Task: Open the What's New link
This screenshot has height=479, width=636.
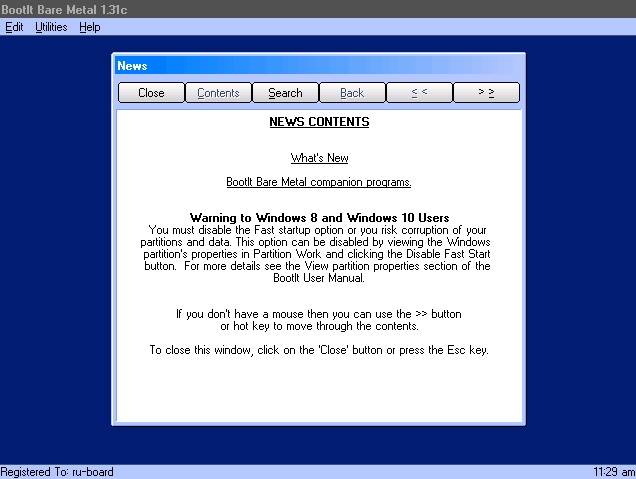Action: point(319,158)
